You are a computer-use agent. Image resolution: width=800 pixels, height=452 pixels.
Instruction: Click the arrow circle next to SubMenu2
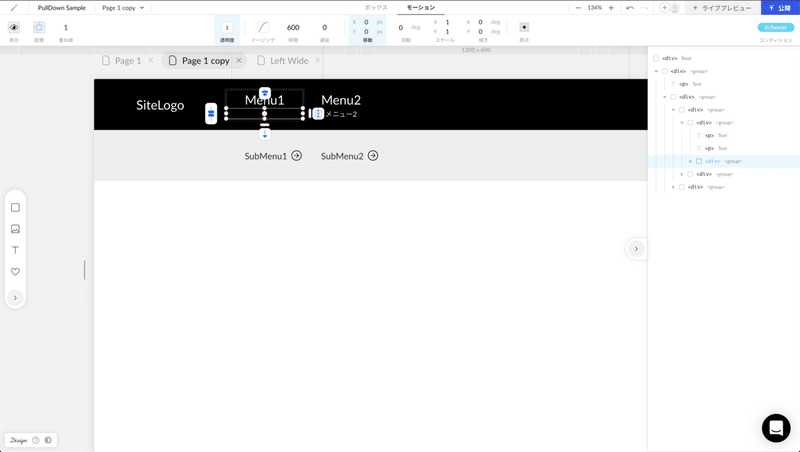(x=373, y=156)
